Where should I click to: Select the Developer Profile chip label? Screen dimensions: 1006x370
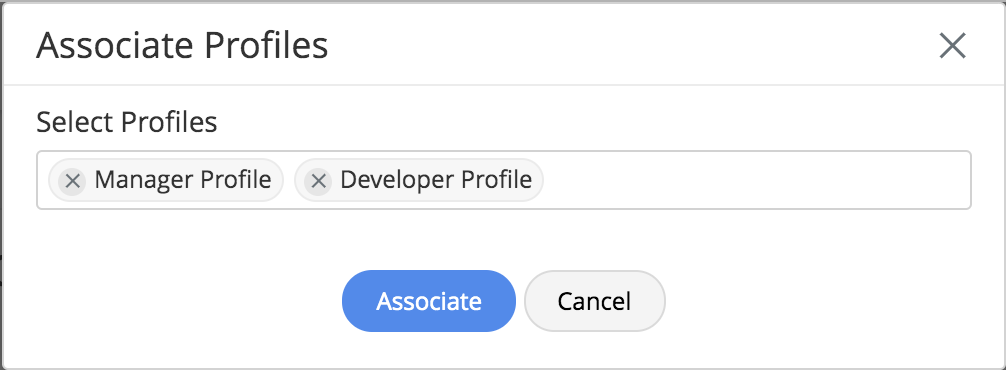coord(436,180)
